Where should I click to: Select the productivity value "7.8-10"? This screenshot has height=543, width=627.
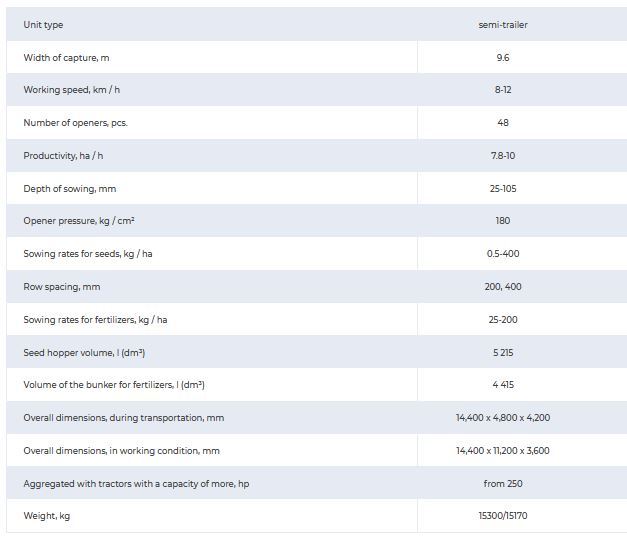502,156
